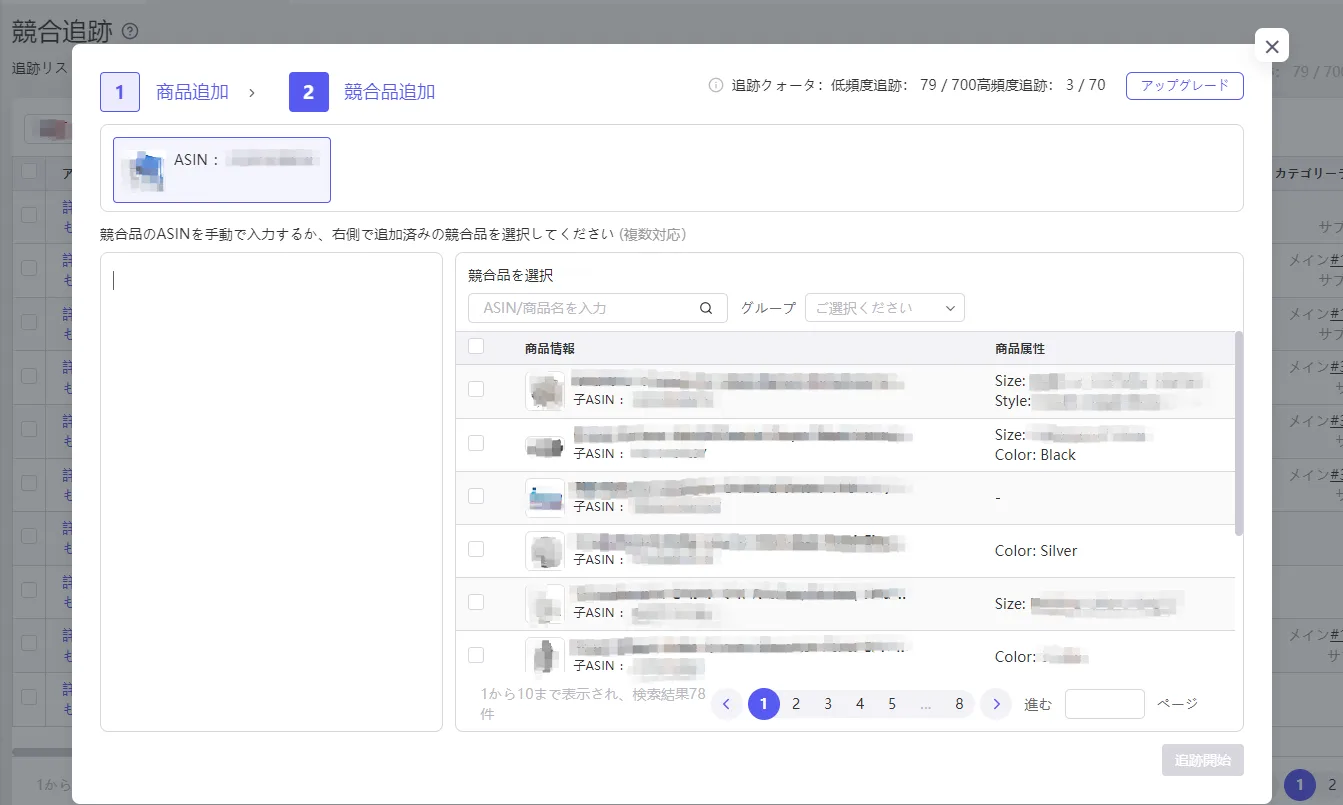Go to page 4 in dialog pagination

pos(860,704)
